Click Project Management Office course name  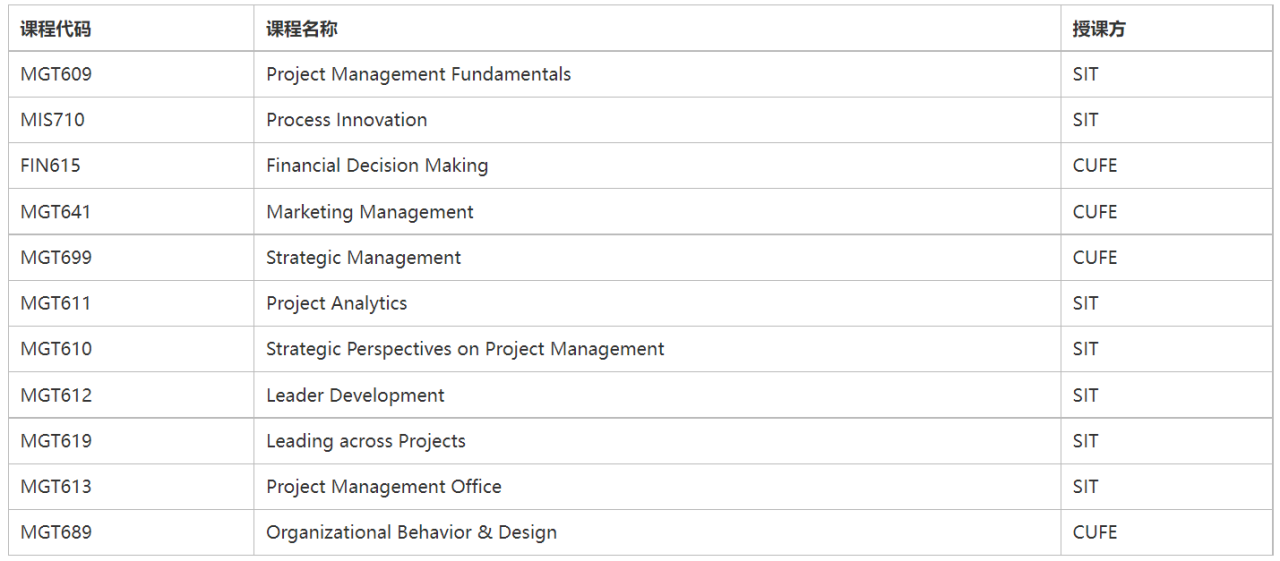click(383, 487)
